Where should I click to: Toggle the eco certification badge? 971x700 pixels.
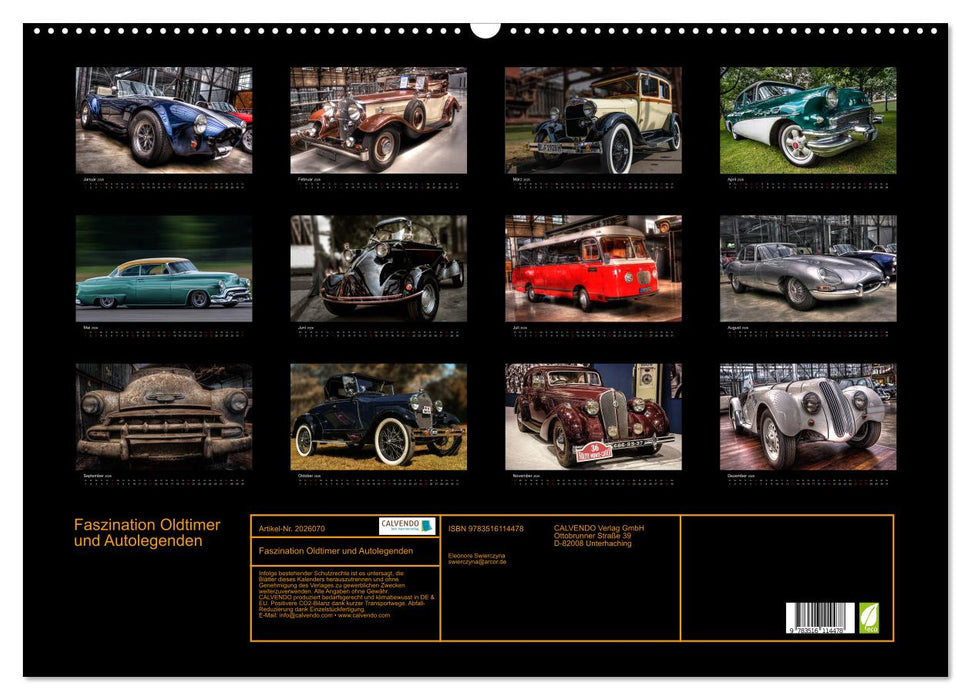pos(871,616)
